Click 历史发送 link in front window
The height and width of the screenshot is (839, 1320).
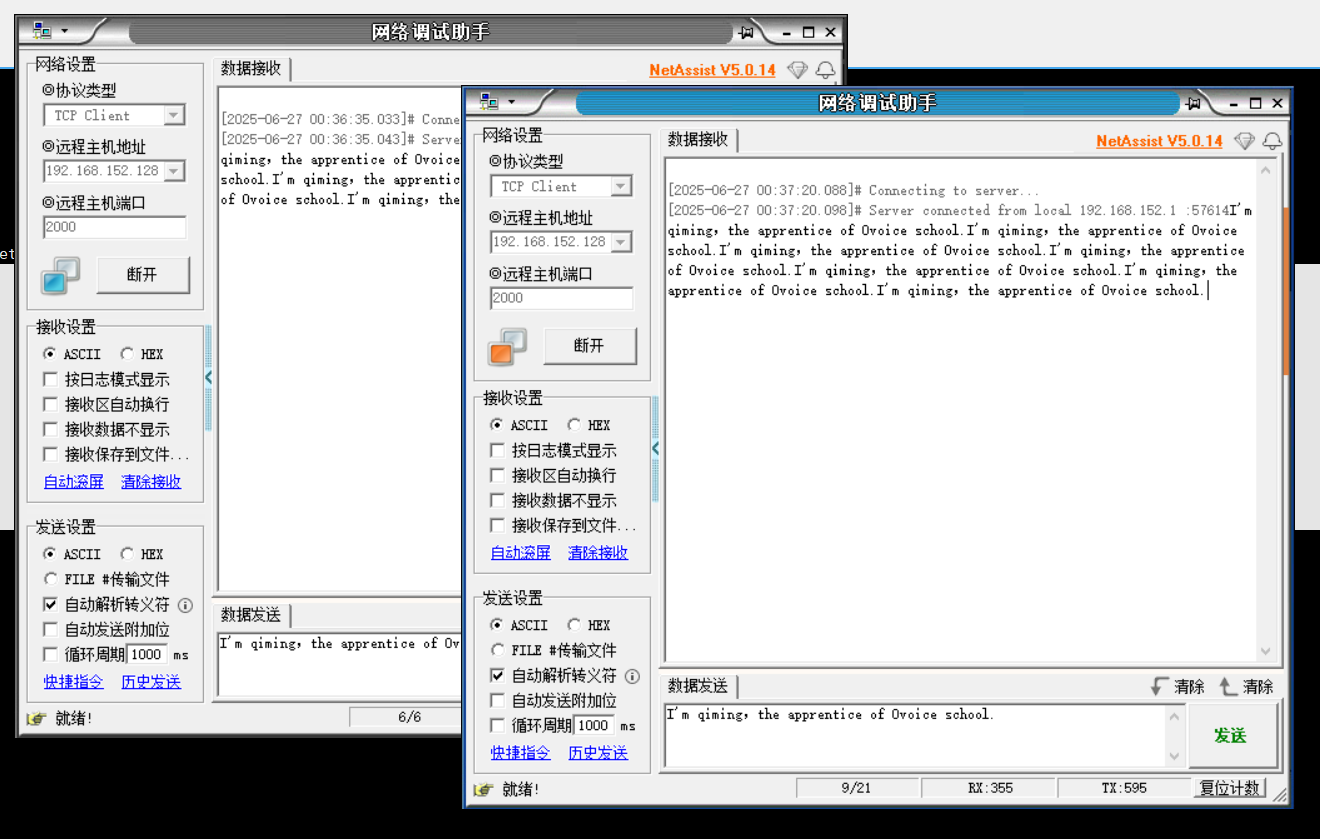(598, 753)
